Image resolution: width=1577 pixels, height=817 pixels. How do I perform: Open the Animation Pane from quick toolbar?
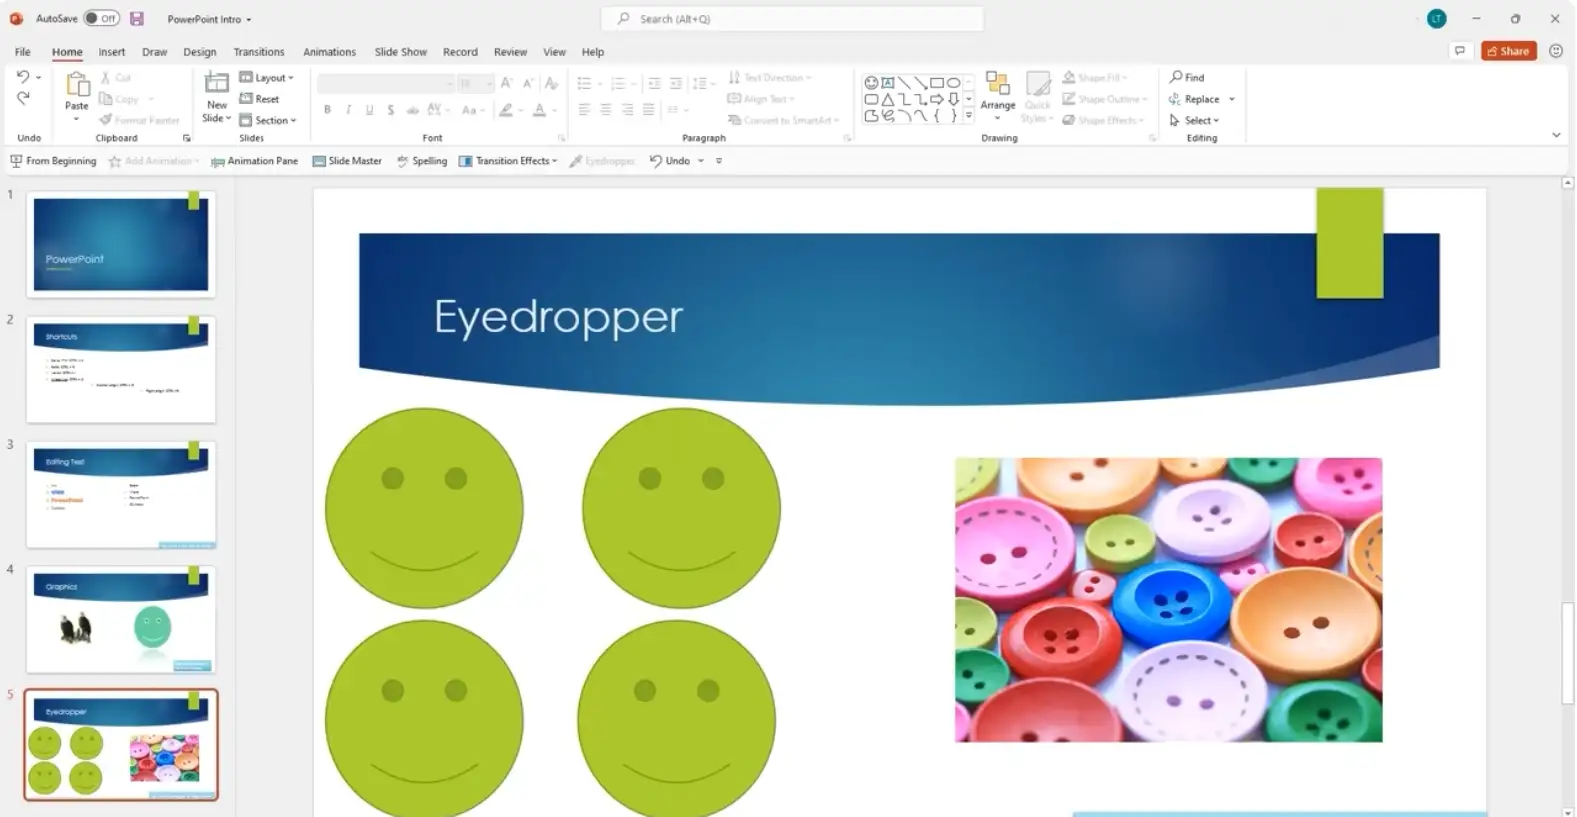(254, 161)
